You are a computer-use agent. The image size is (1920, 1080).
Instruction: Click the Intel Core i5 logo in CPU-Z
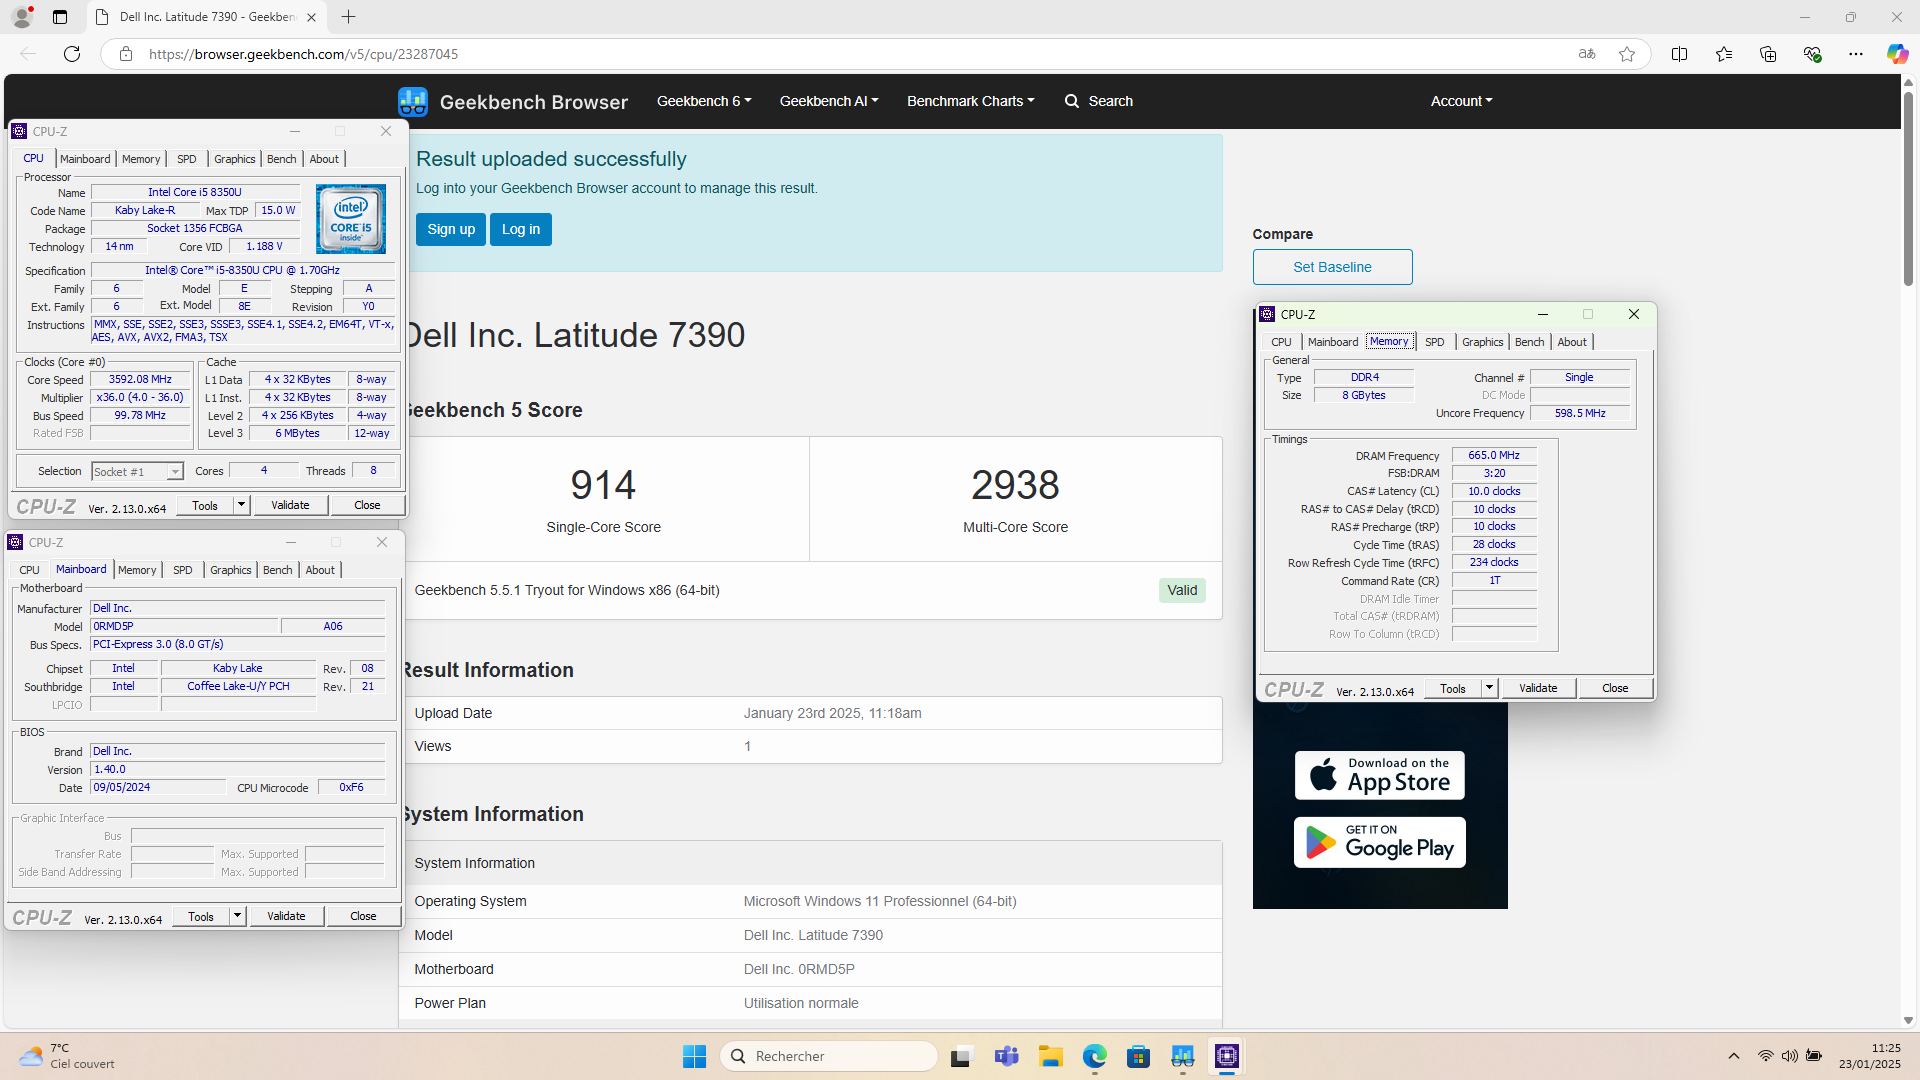pyautogui.click(x=351, y=219)
